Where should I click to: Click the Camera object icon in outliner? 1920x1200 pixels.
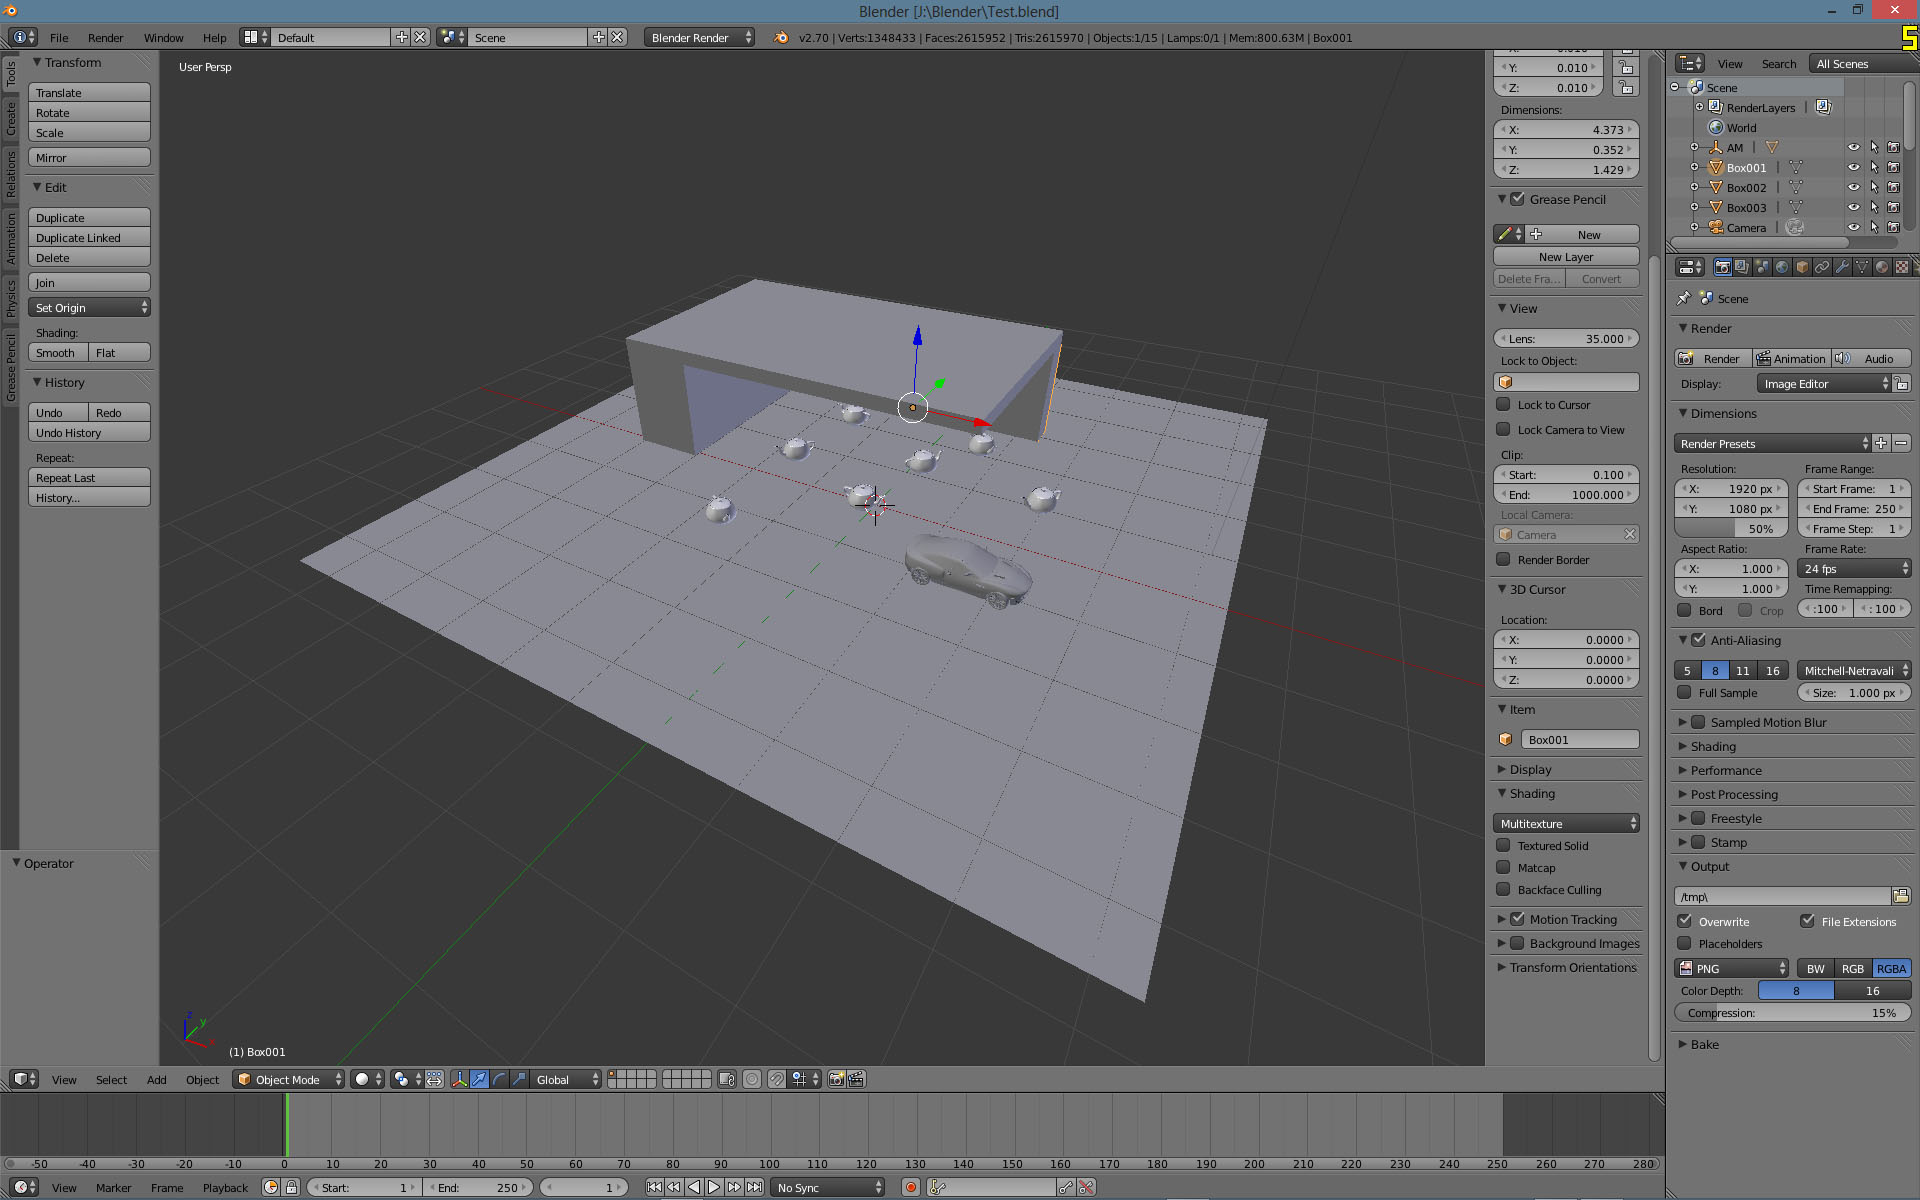pyautogui.click(x=1716, y=228)
